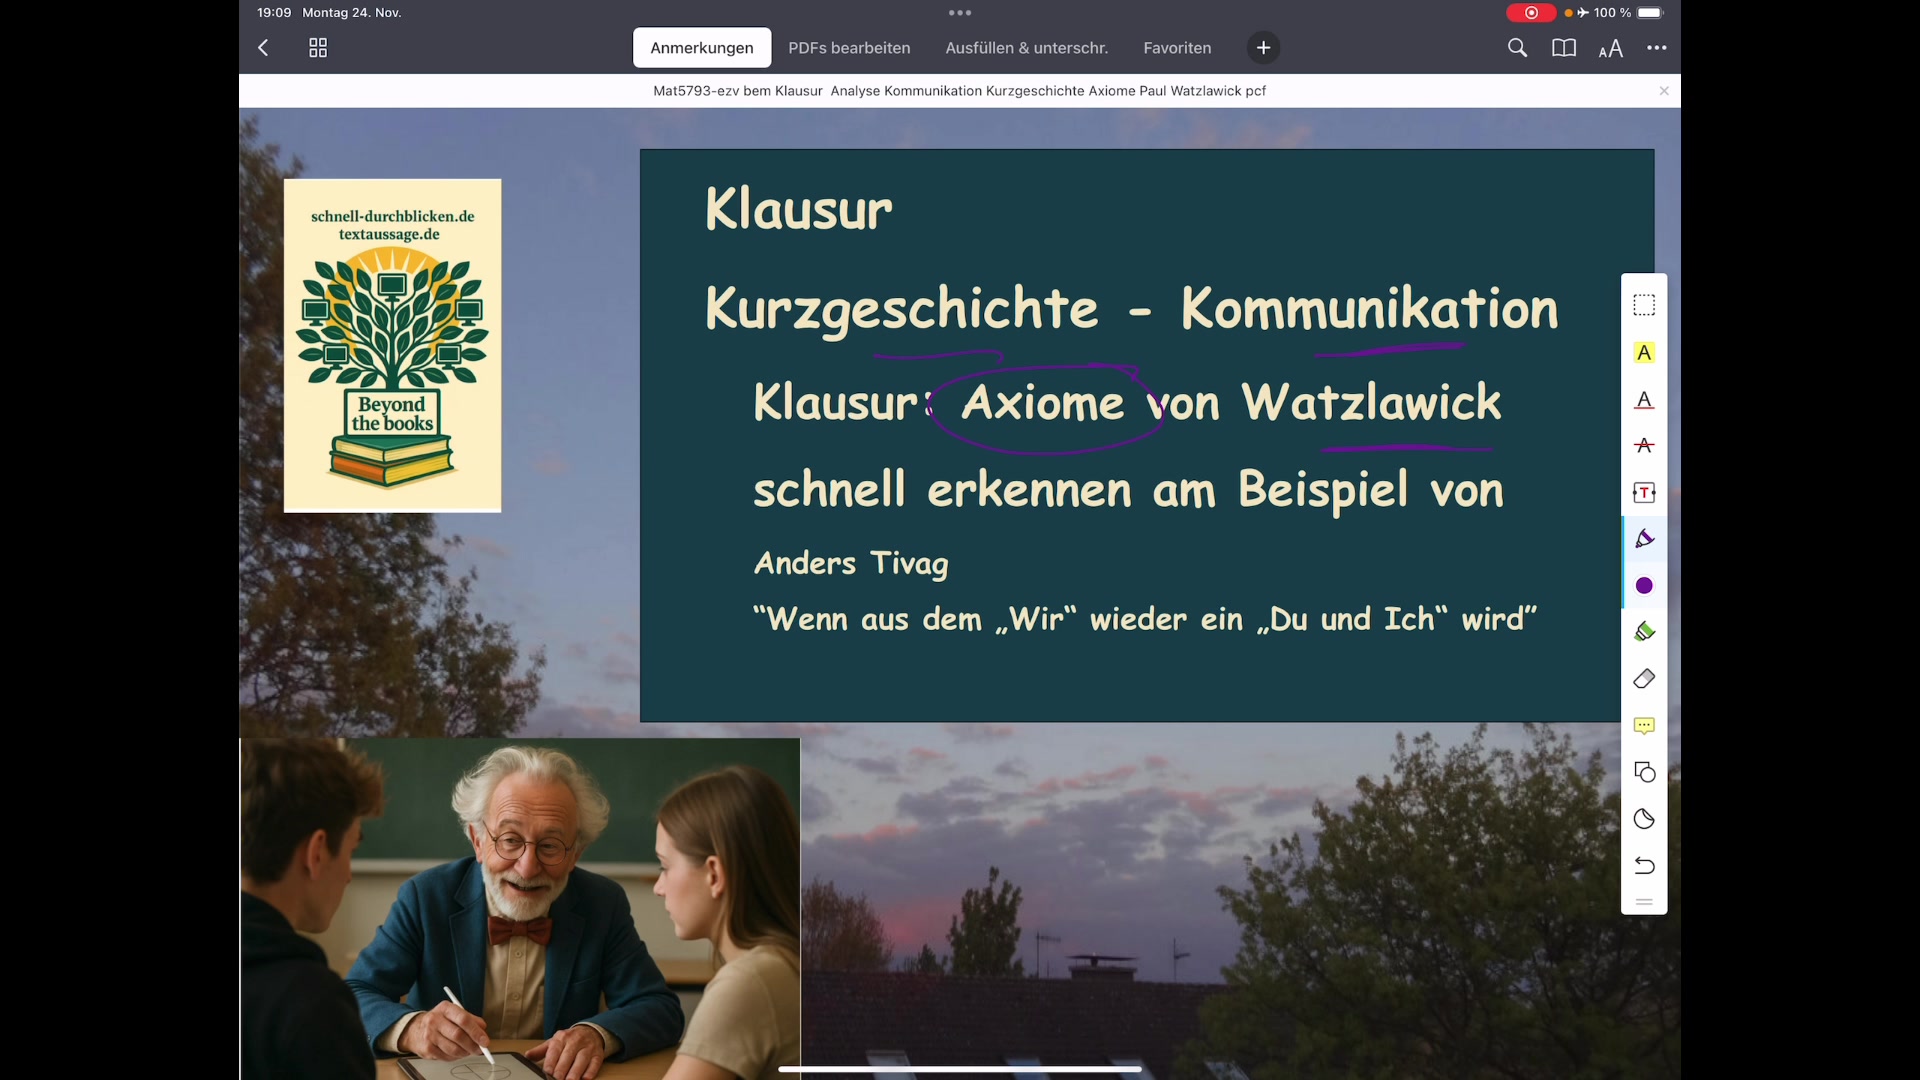Open document search
This screenshot has height=1080, width=1920.
pyautogui.click(x=1517, y=47)
